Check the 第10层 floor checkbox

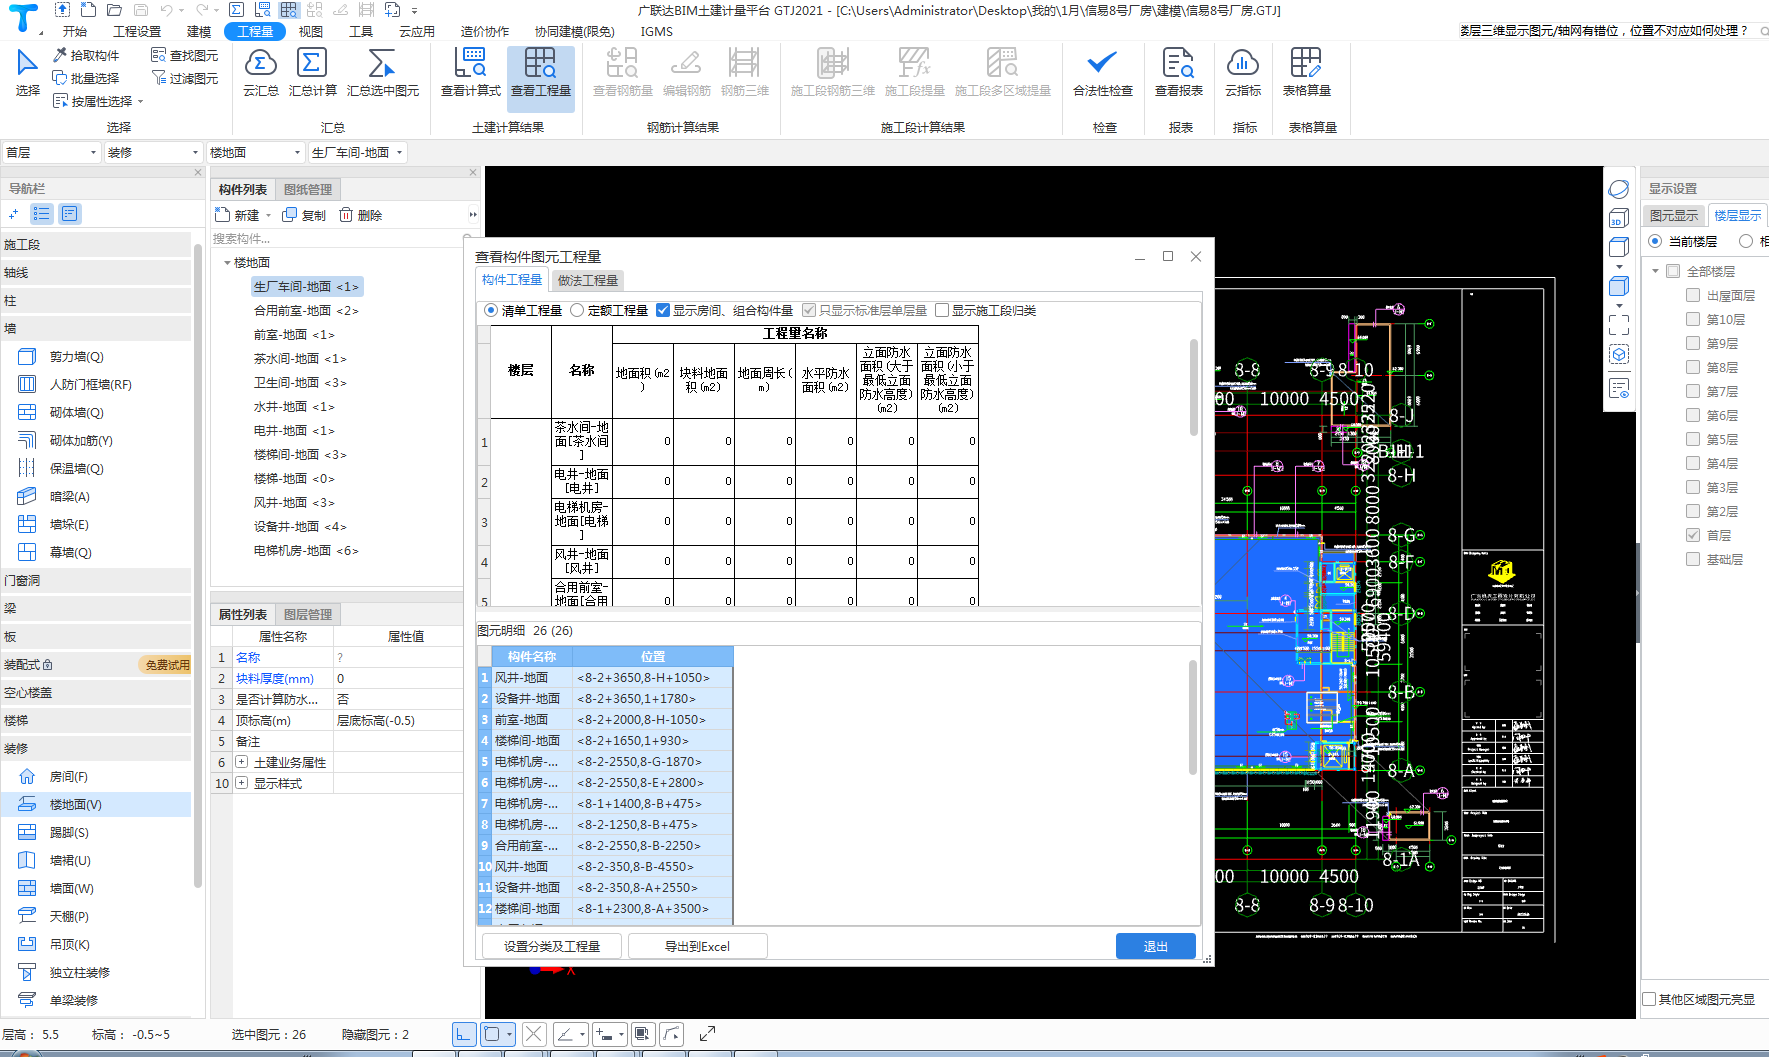point(1693,319)
